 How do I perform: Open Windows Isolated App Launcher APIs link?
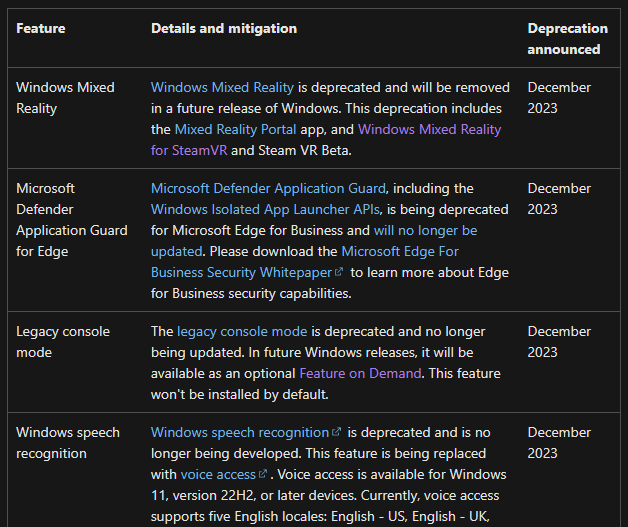(x=265, y=209)
